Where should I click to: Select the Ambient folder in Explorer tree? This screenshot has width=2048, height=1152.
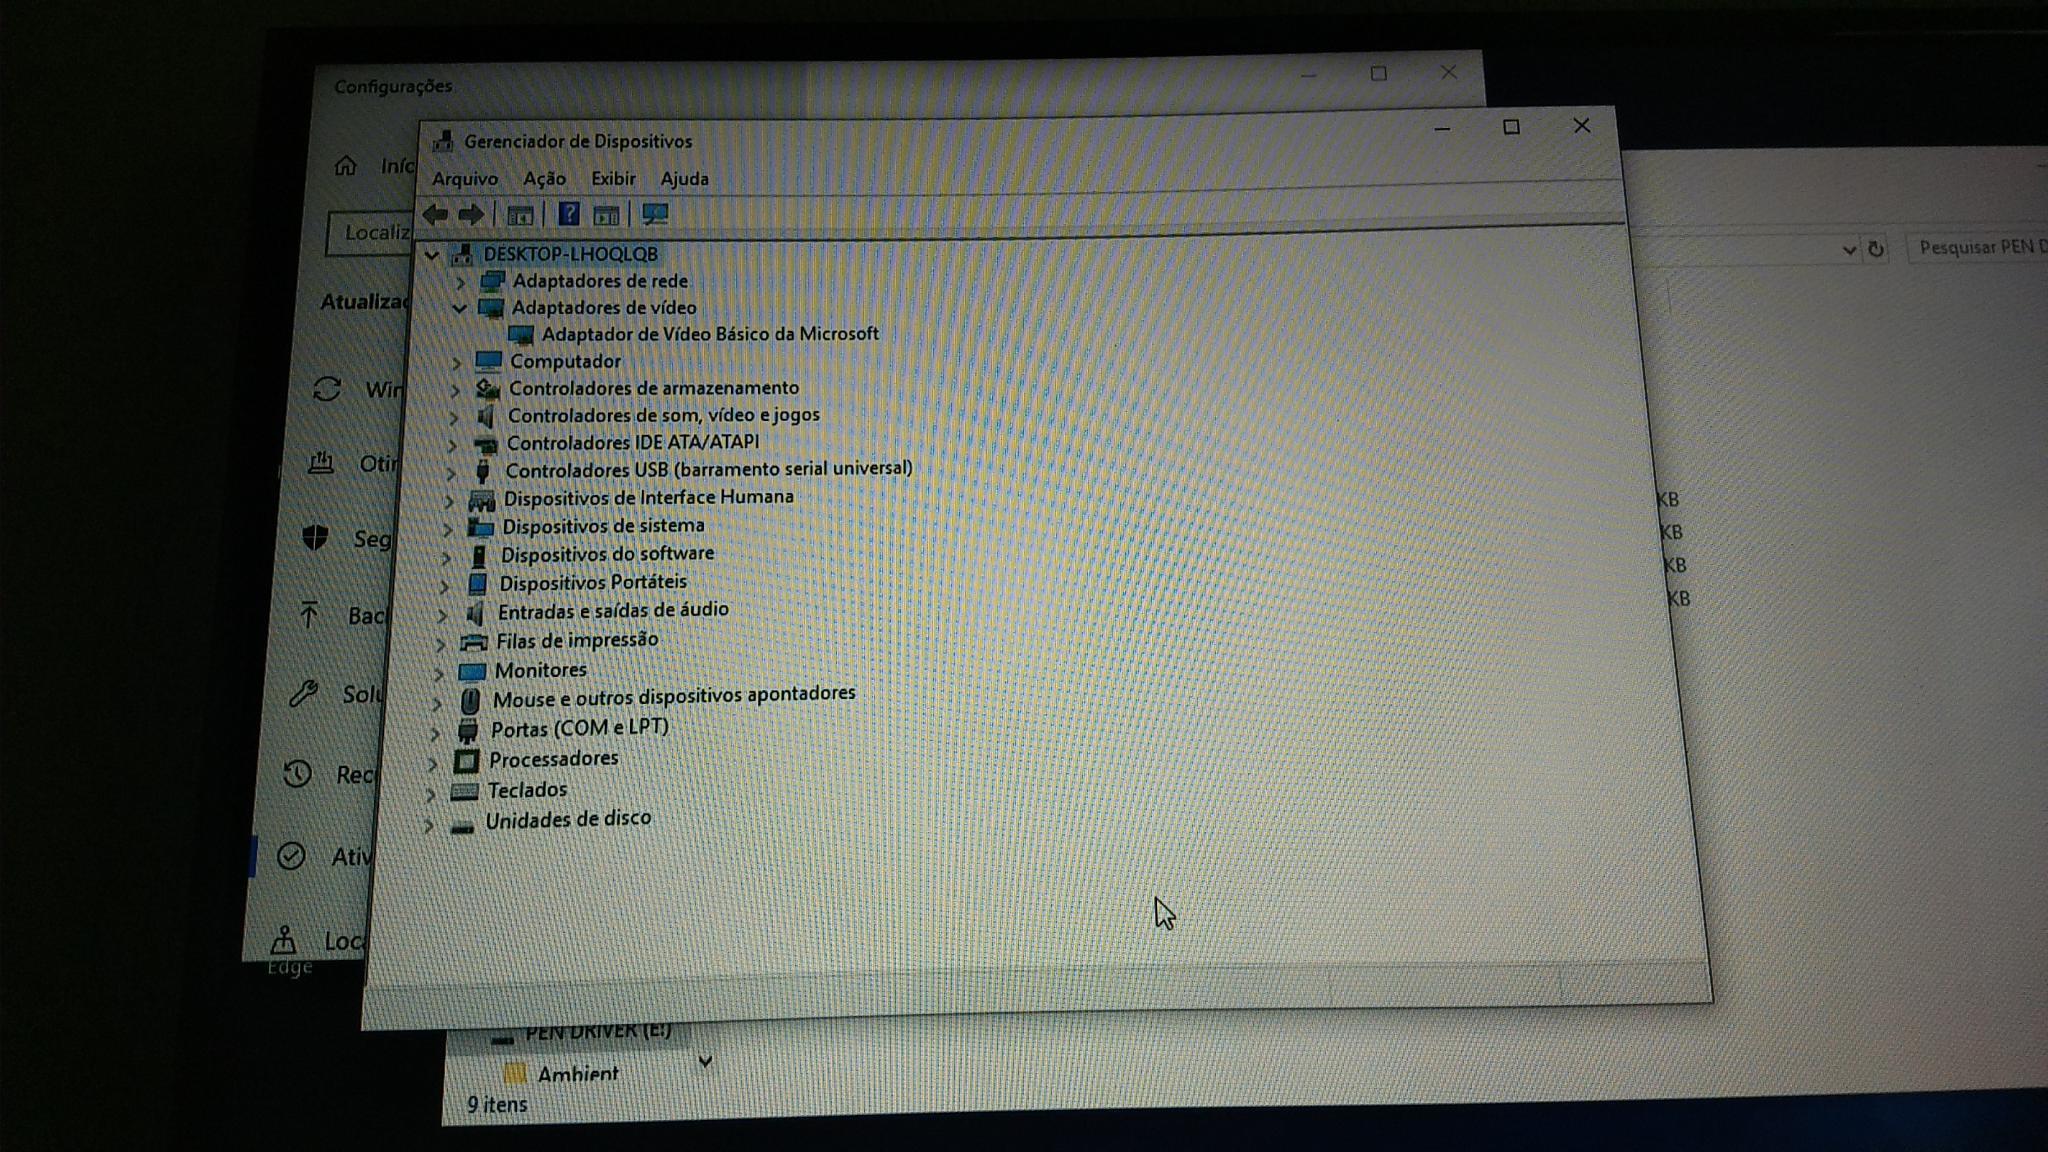pos(578,1075)
